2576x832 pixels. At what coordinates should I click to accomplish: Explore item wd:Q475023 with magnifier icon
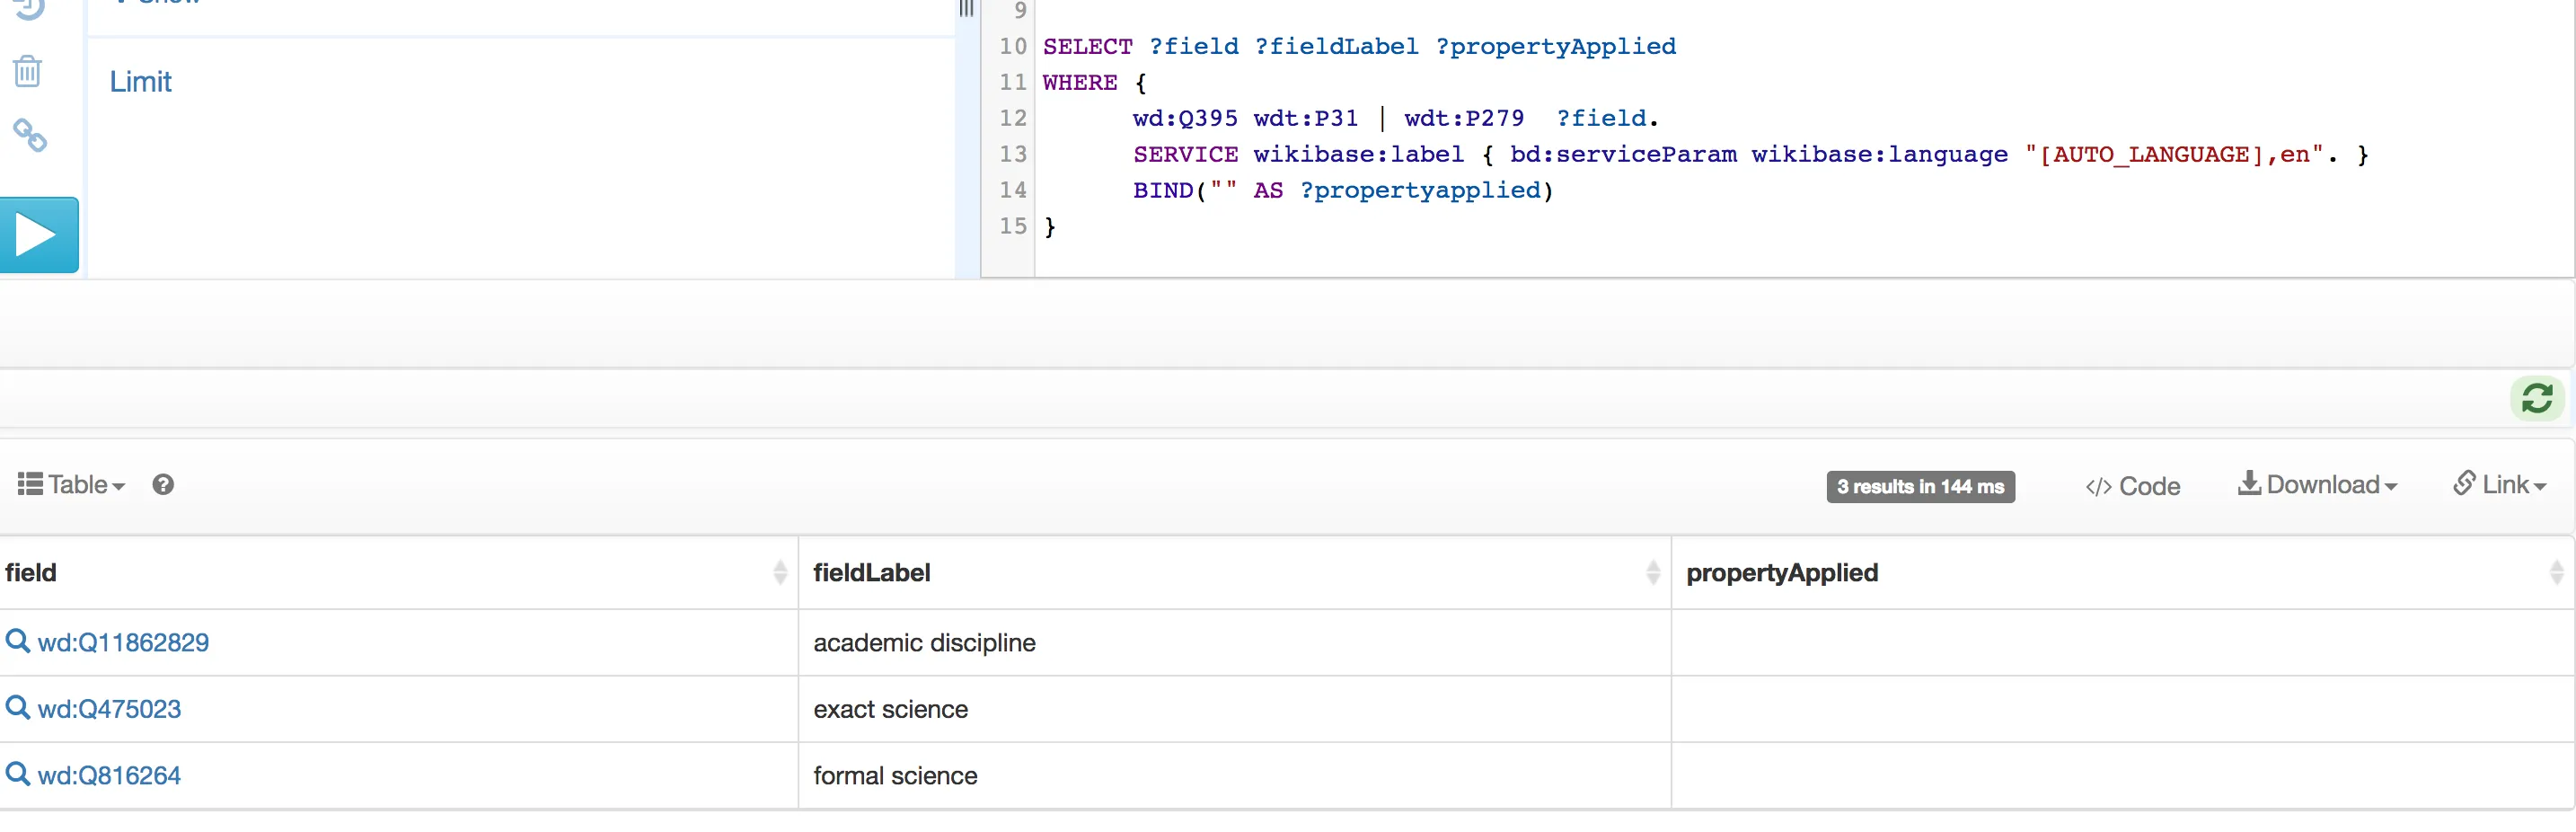click(x=17, y=708)
